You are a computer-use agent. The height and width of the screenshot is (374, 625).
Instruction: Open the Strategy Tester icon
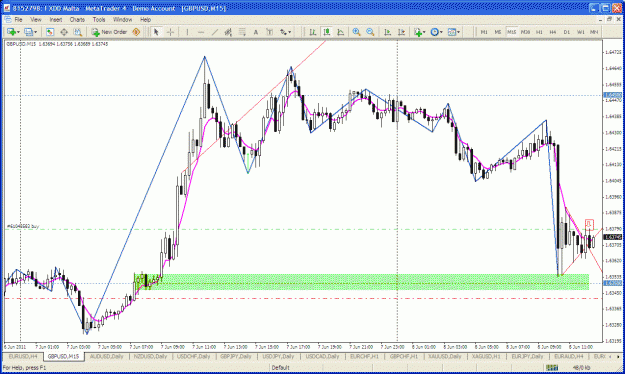tap(78, 32)
